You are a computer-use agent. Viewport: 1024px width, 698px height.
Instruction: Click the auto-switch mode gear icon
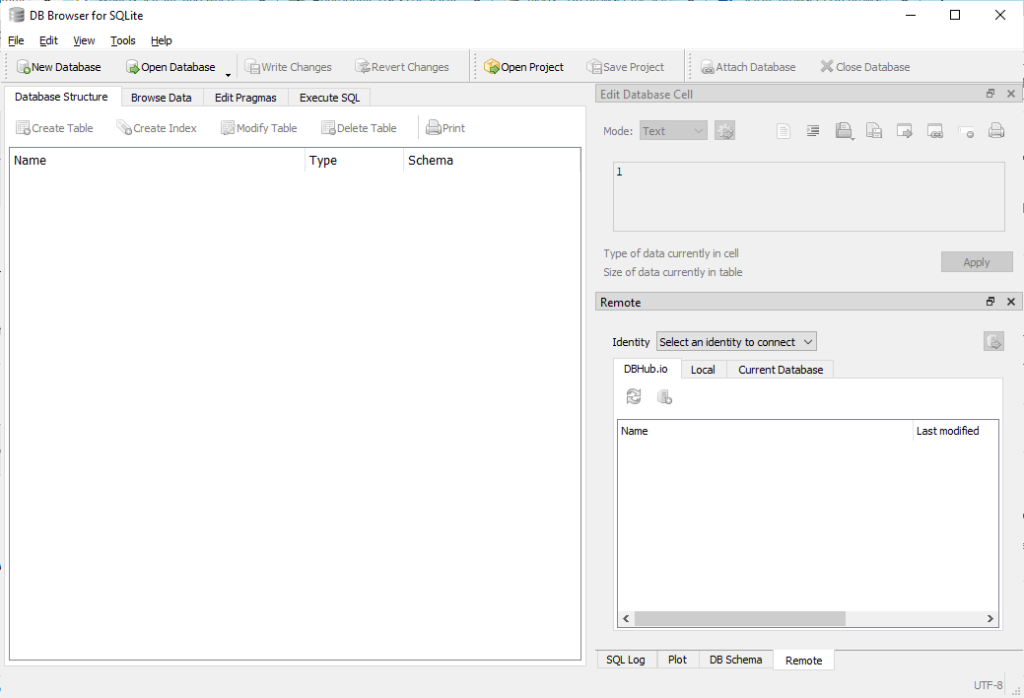pos(724,131)
